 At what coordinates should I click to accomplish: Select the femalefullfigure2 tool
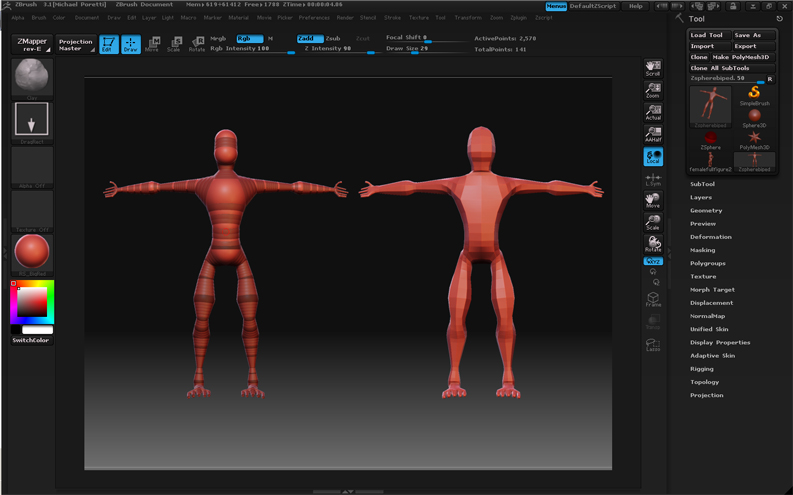coord(710,162)
